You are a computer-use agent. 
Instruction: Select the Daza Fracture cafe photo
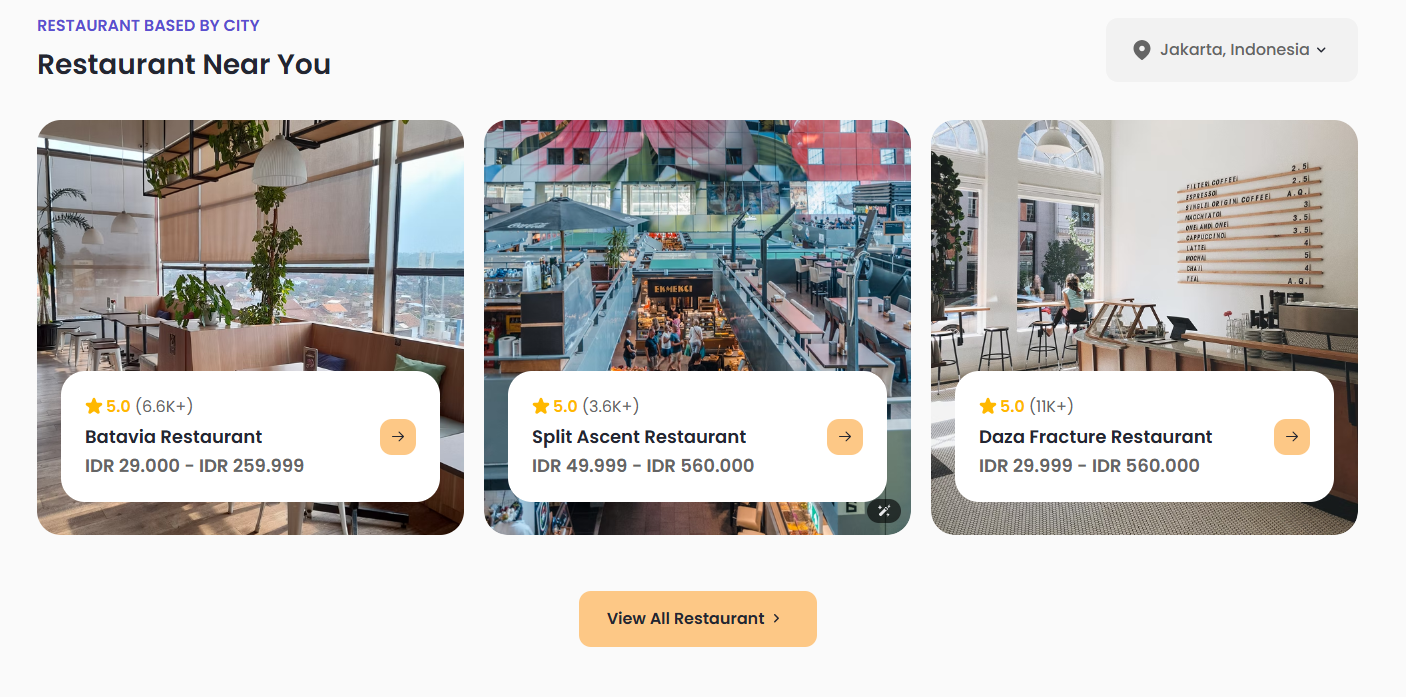tap(1144, 245)
